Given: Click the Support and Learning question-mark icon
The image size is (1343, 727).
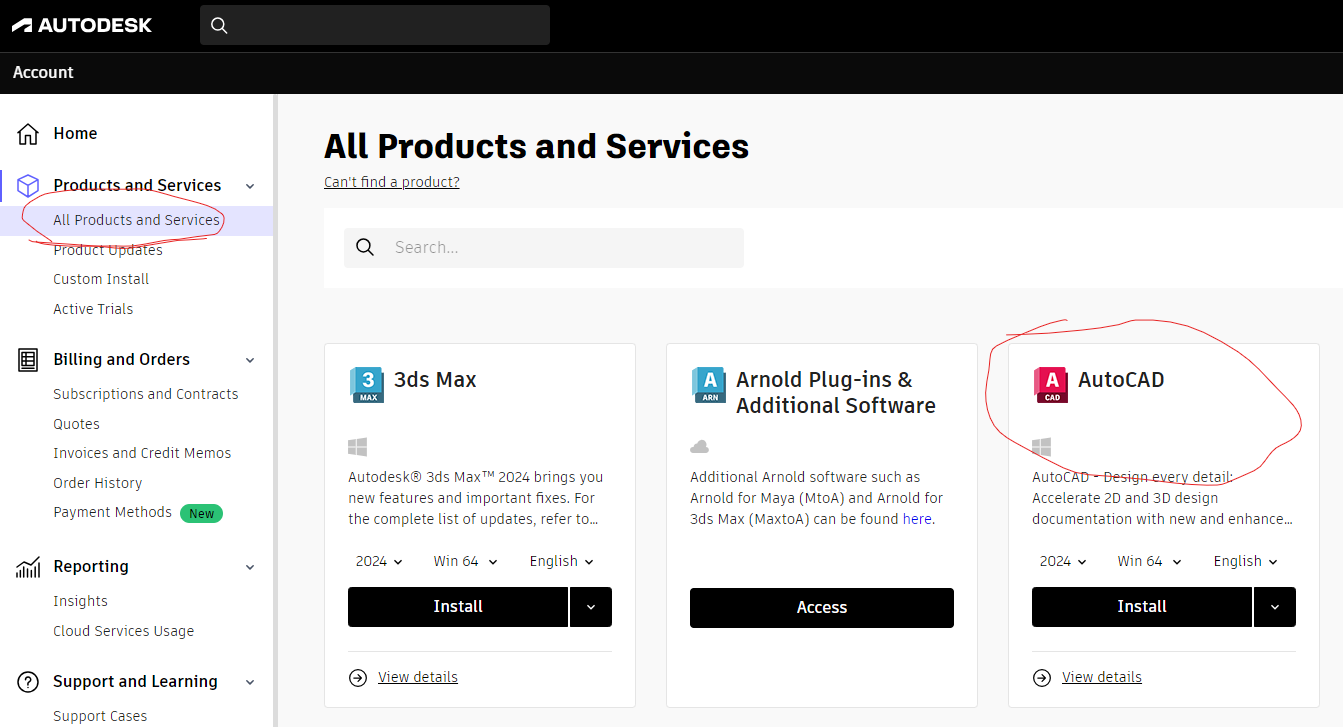Looking at the screenshot, I should [x=26, y=681].
